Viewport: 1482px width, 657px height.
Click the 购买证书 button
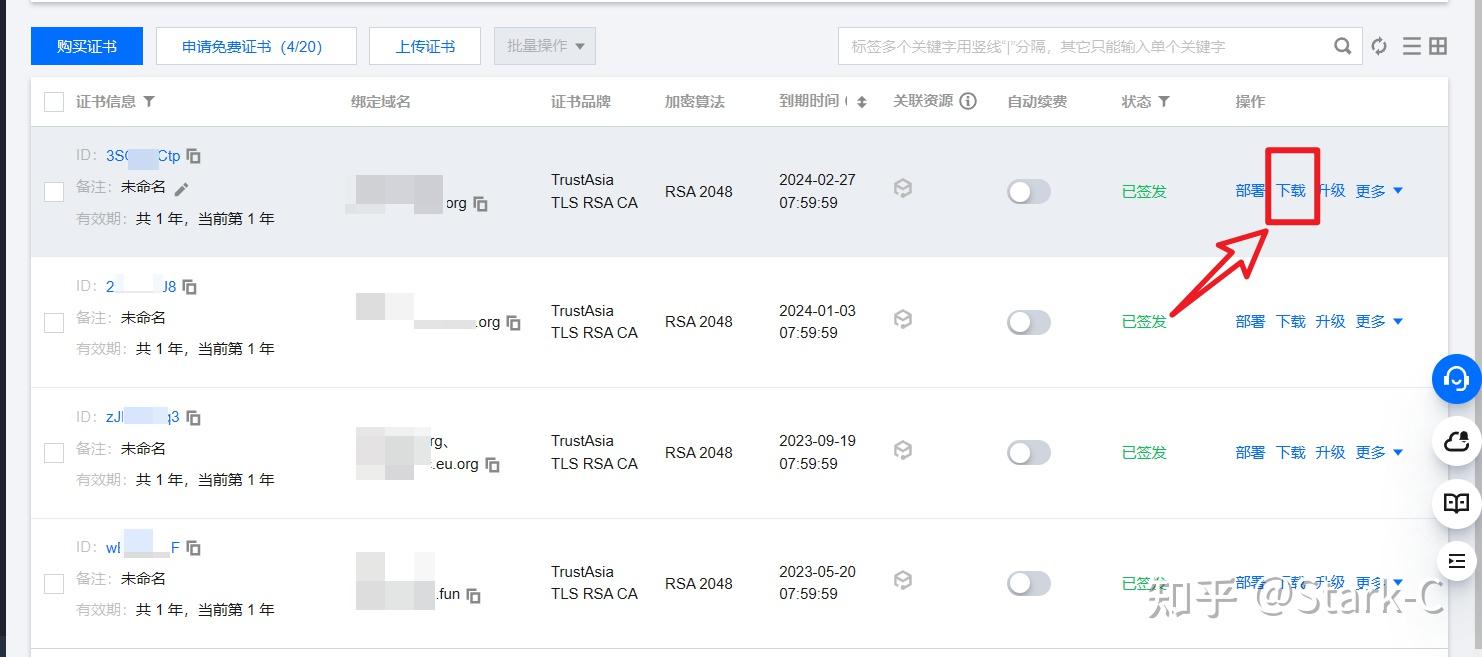point(86,45)
